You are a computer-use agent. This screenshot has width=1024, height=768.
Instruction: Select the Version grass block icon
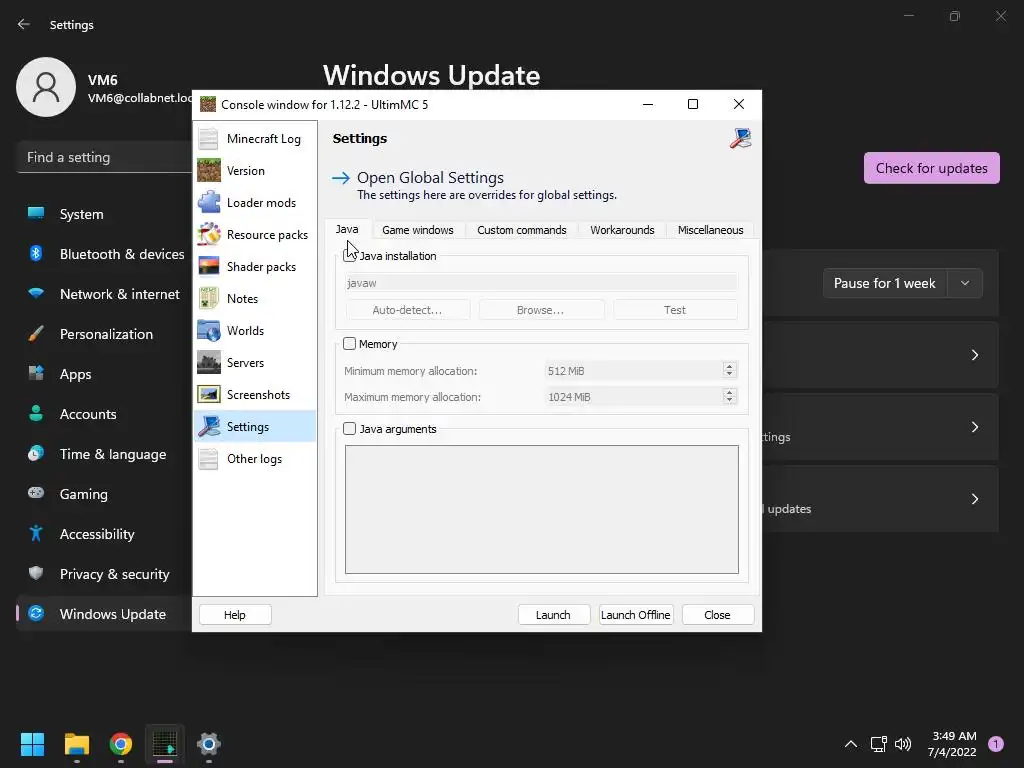pos(209,170)
